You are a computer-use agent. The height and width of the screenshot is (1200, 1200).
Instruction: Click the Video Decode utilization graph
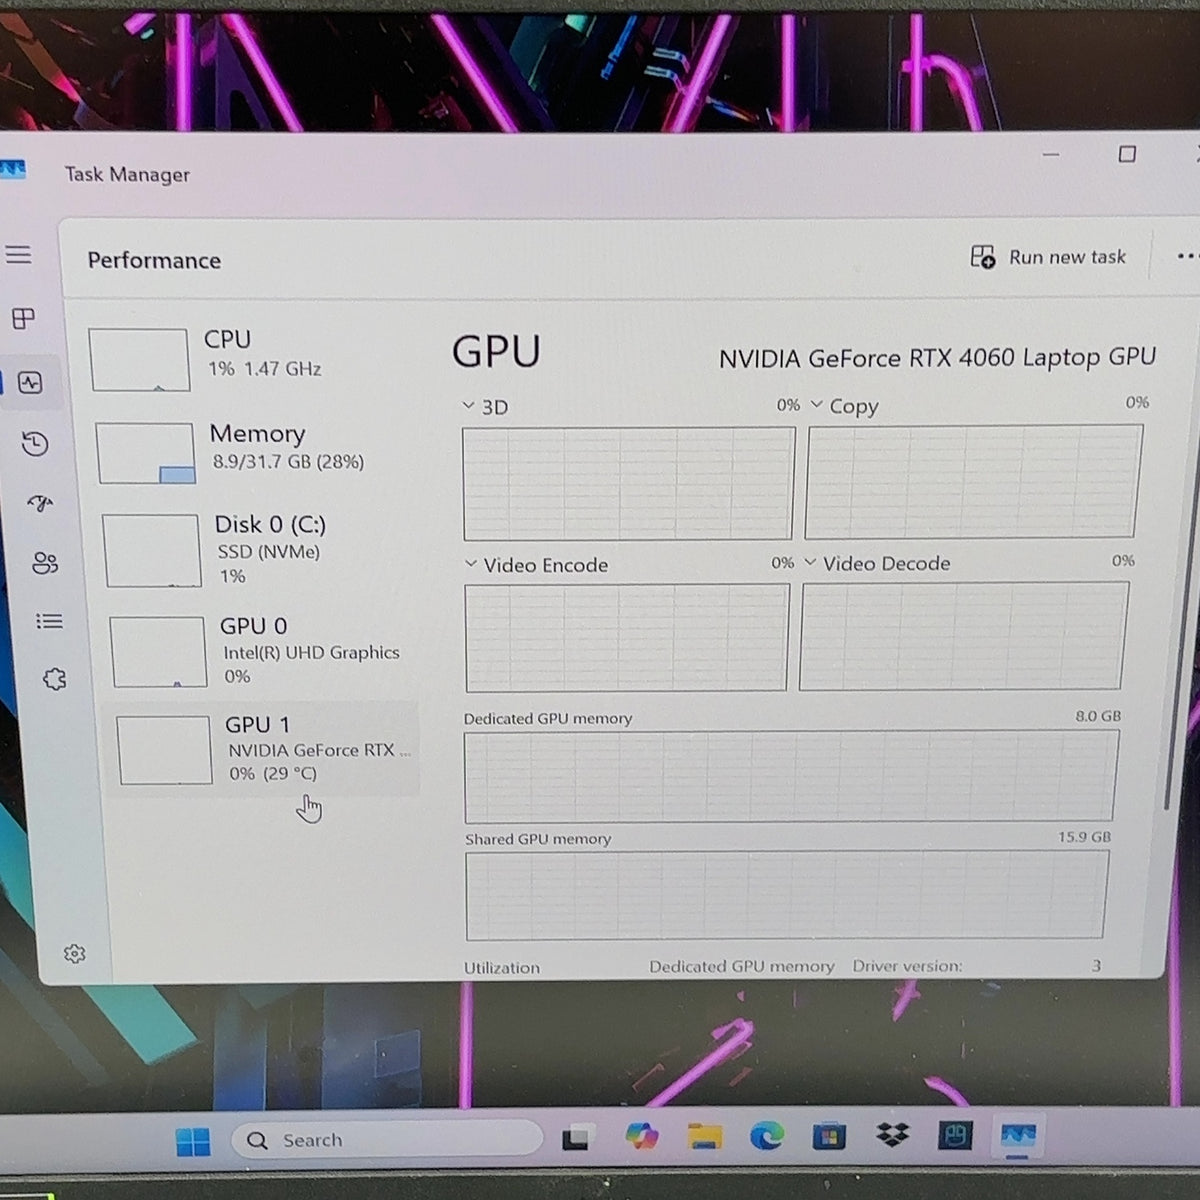[962, 636]
